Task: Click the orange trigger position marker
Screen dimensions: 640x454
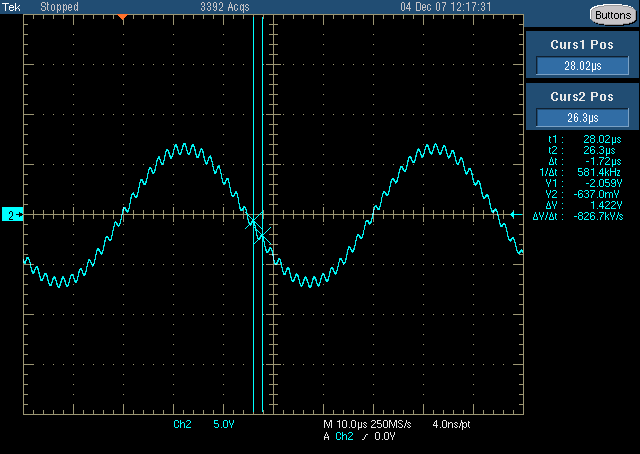Action: (122, 17)
